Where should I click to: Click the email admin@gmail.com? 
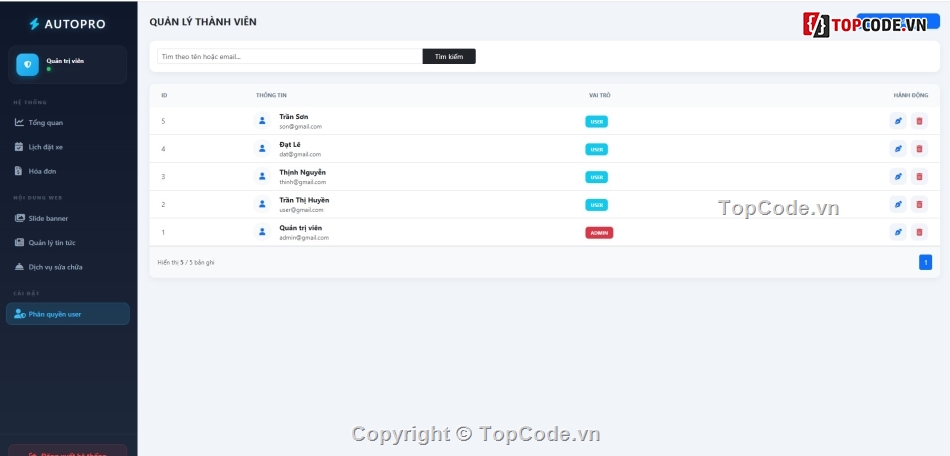[304, 238]
